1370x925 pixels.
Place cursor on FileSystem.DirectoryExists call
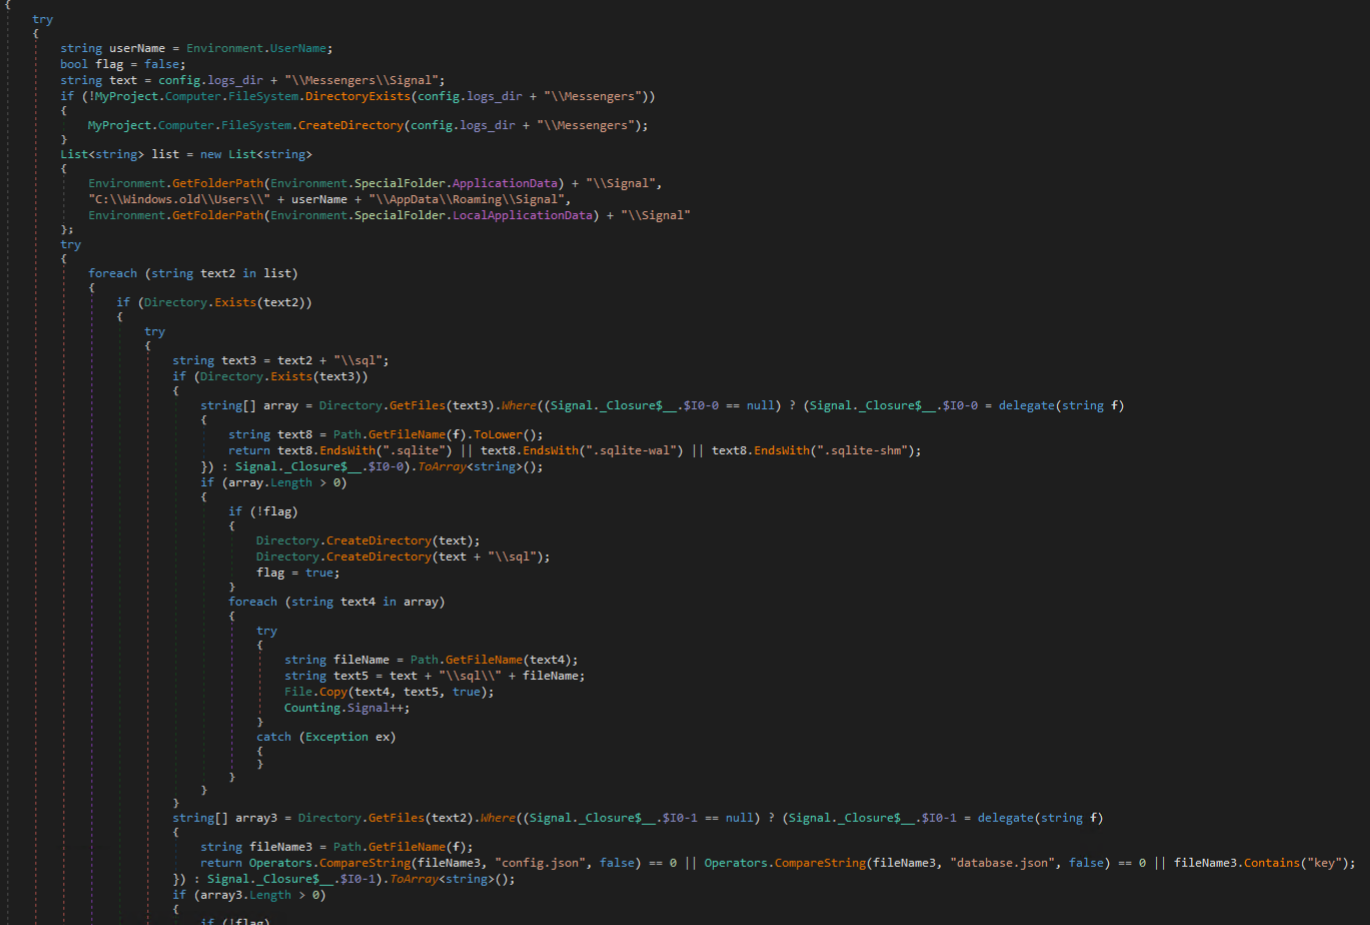319,96
